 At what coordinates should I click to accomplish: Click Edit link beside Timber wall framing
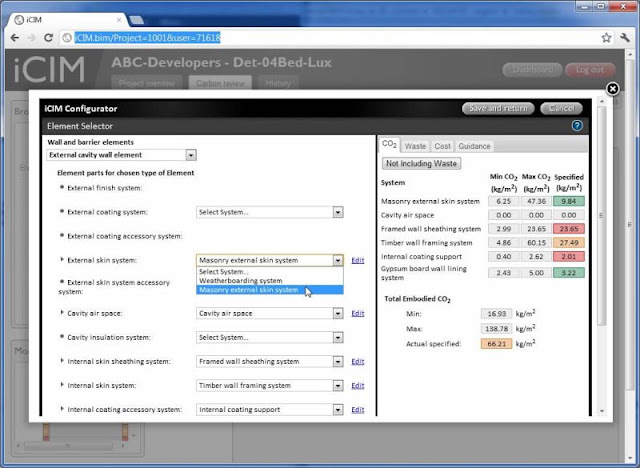point(358,386)
